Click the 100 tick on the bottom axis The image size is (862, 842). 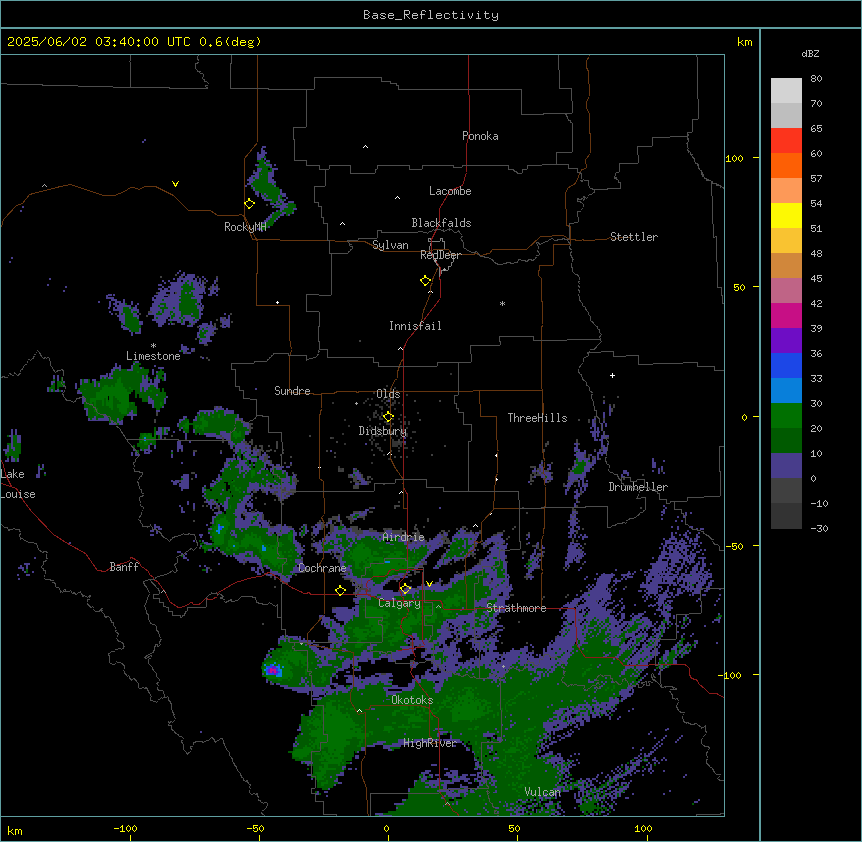tap(643, 828)
